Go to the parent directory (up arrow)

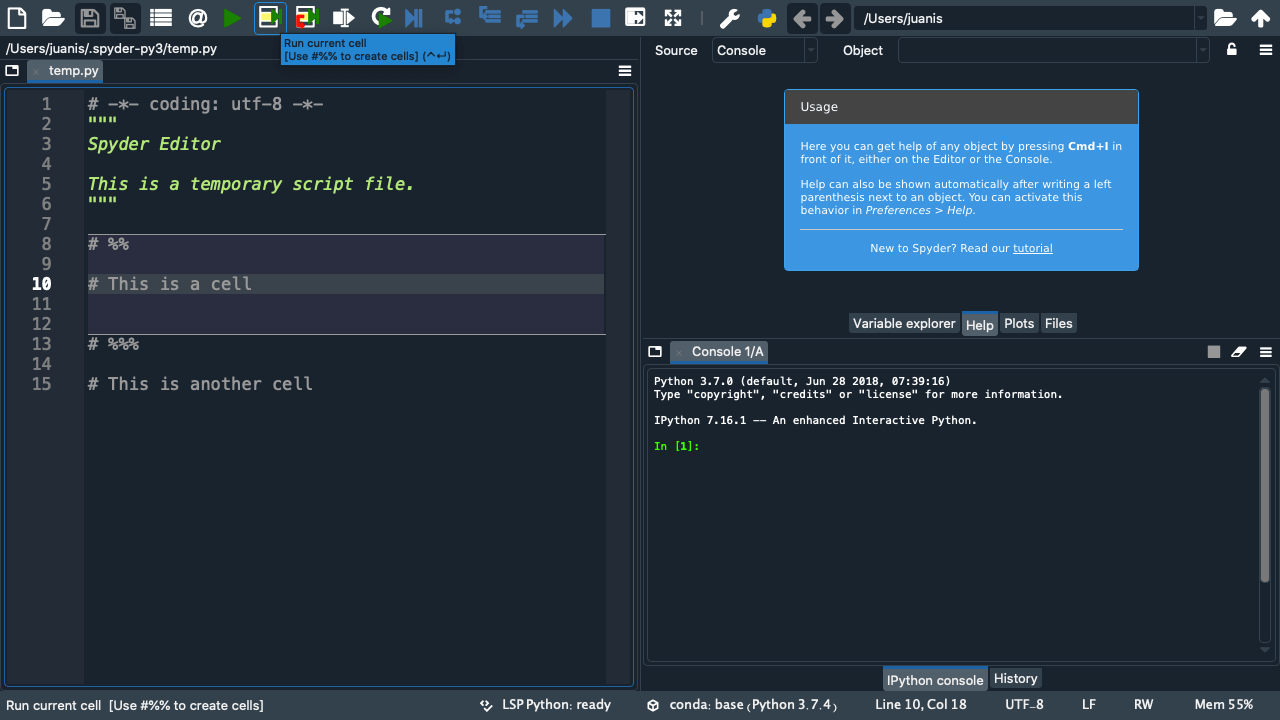point(1261,18)
